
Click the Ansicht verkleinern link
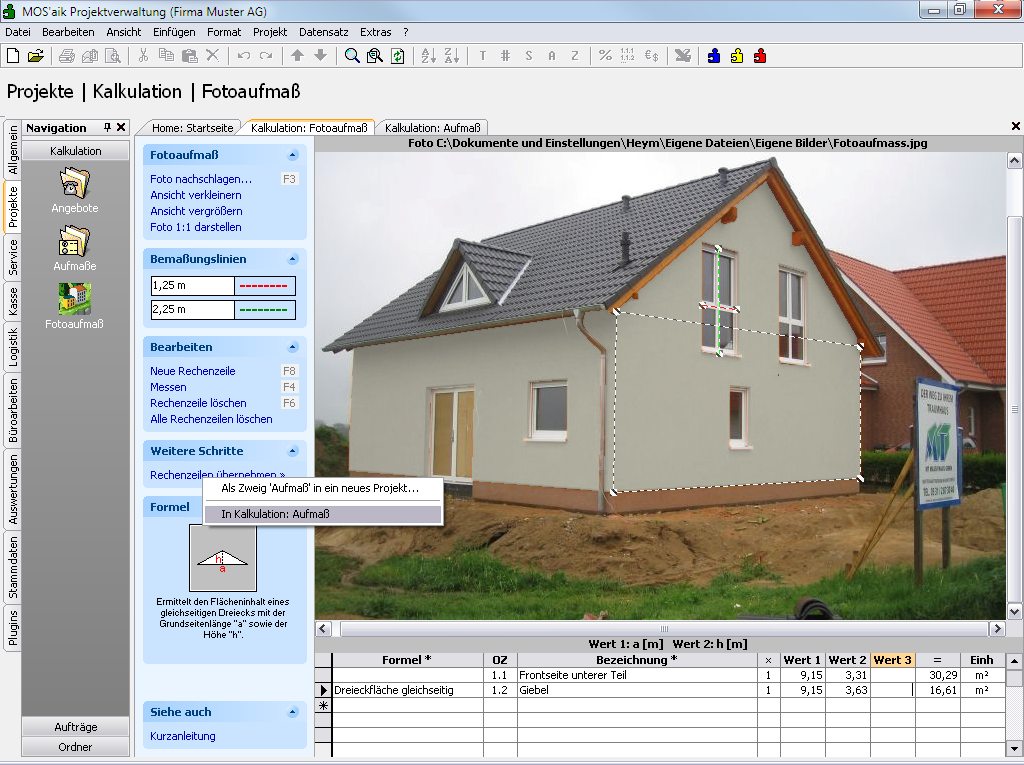click(196, 195)
